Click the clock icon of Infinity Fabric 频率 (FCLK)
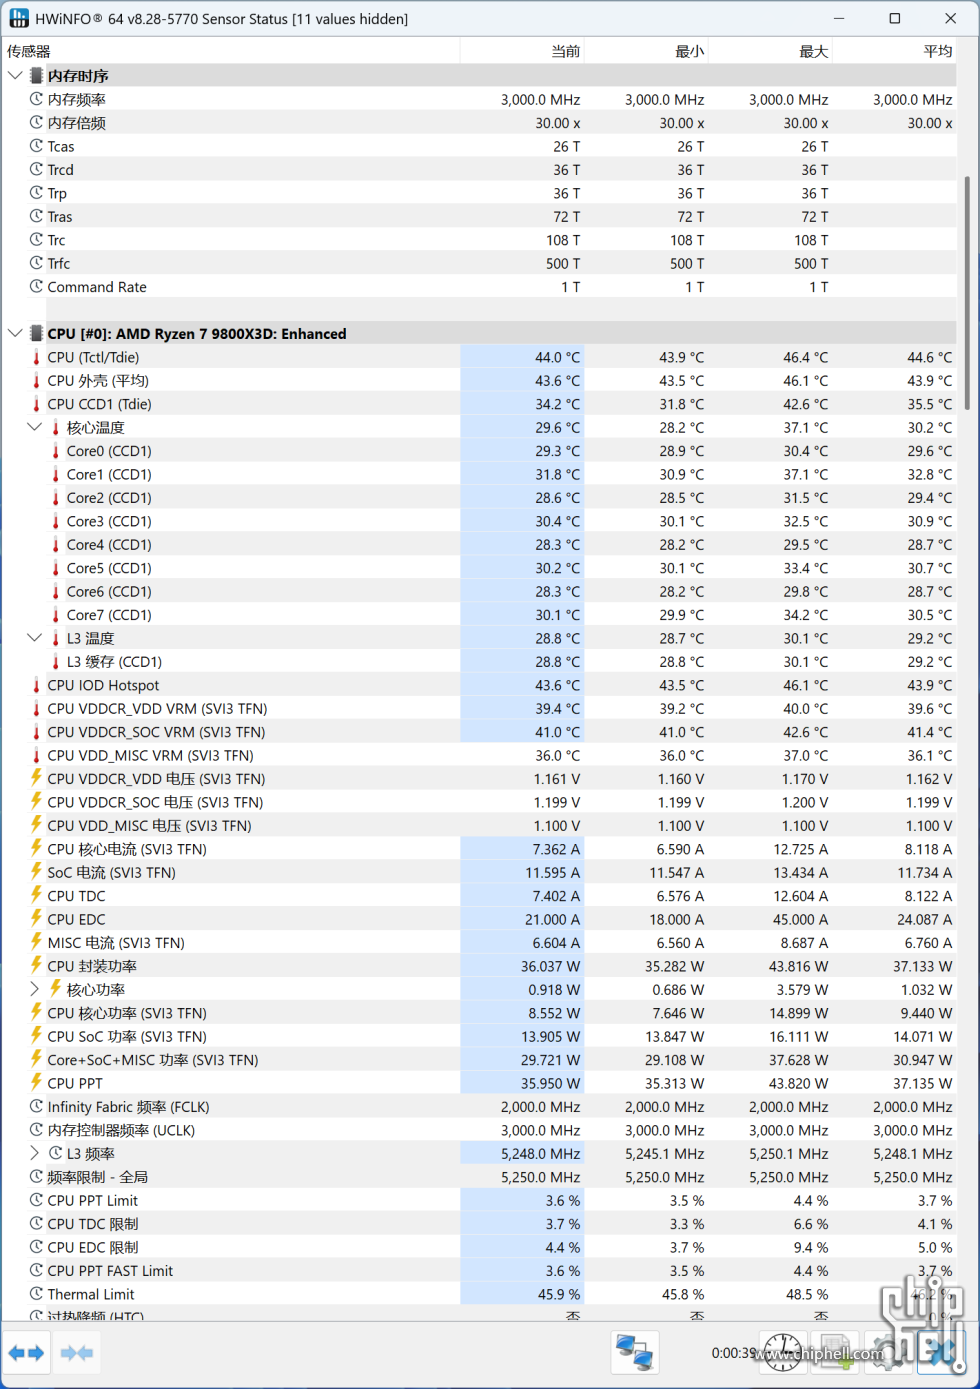Screen dimensions: 980x1389 click(36, 1107)
